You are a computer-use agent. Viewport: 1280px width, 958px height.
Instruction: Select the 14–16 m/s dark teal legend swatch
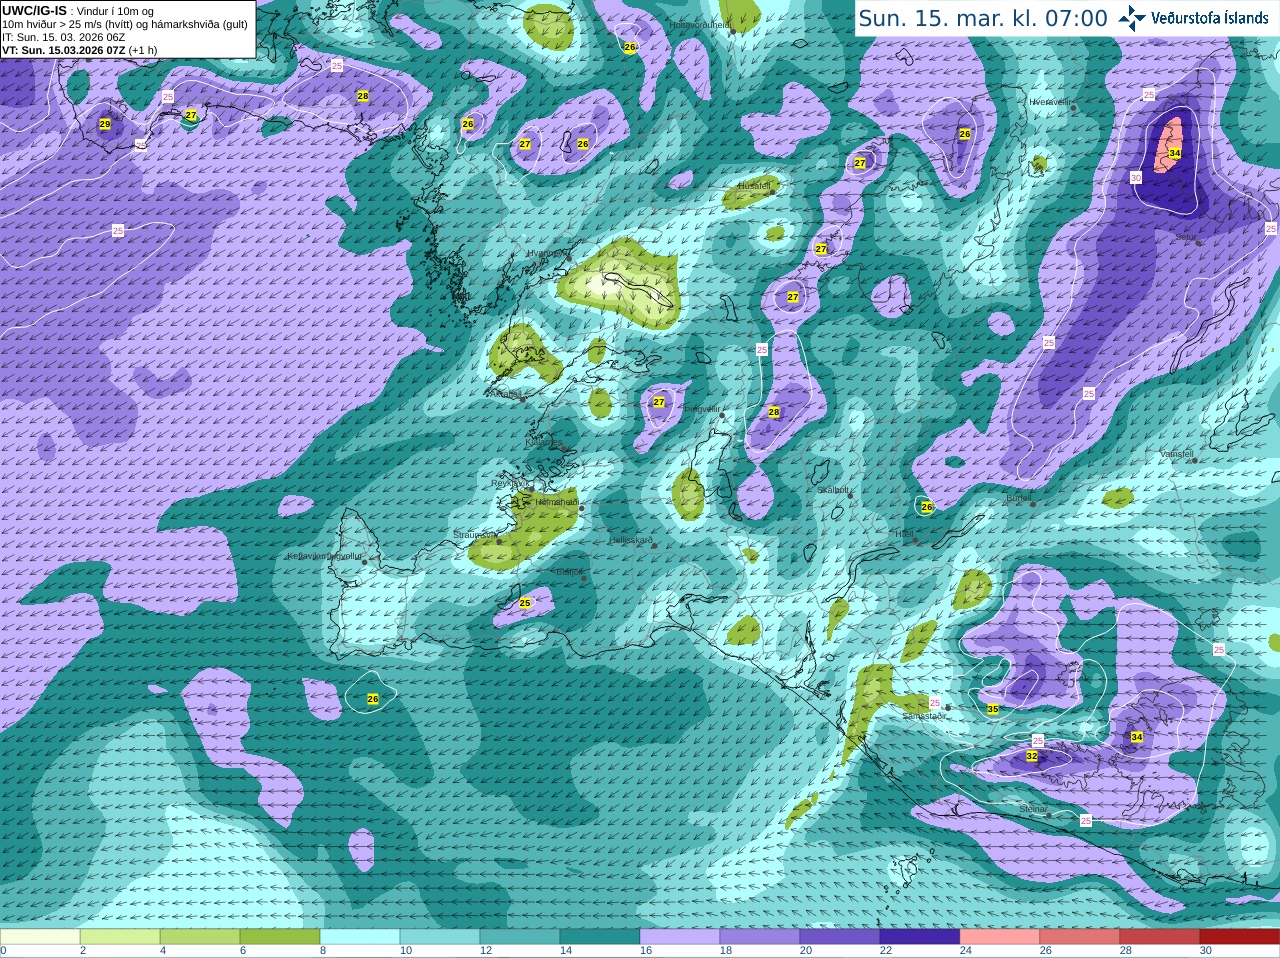[600, 937]
